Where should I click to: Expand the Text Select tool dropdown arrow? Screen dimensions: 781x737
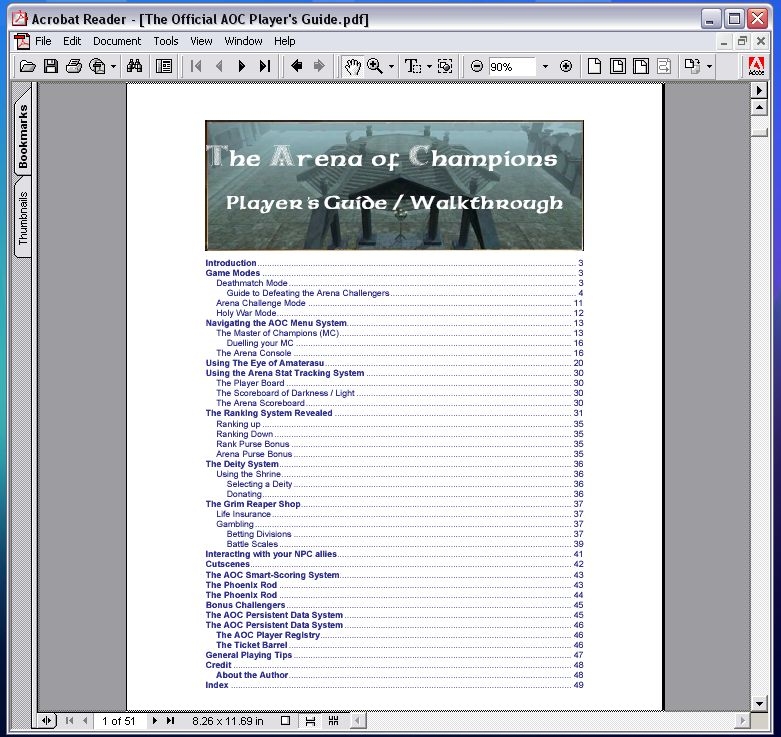pos(428,66)
